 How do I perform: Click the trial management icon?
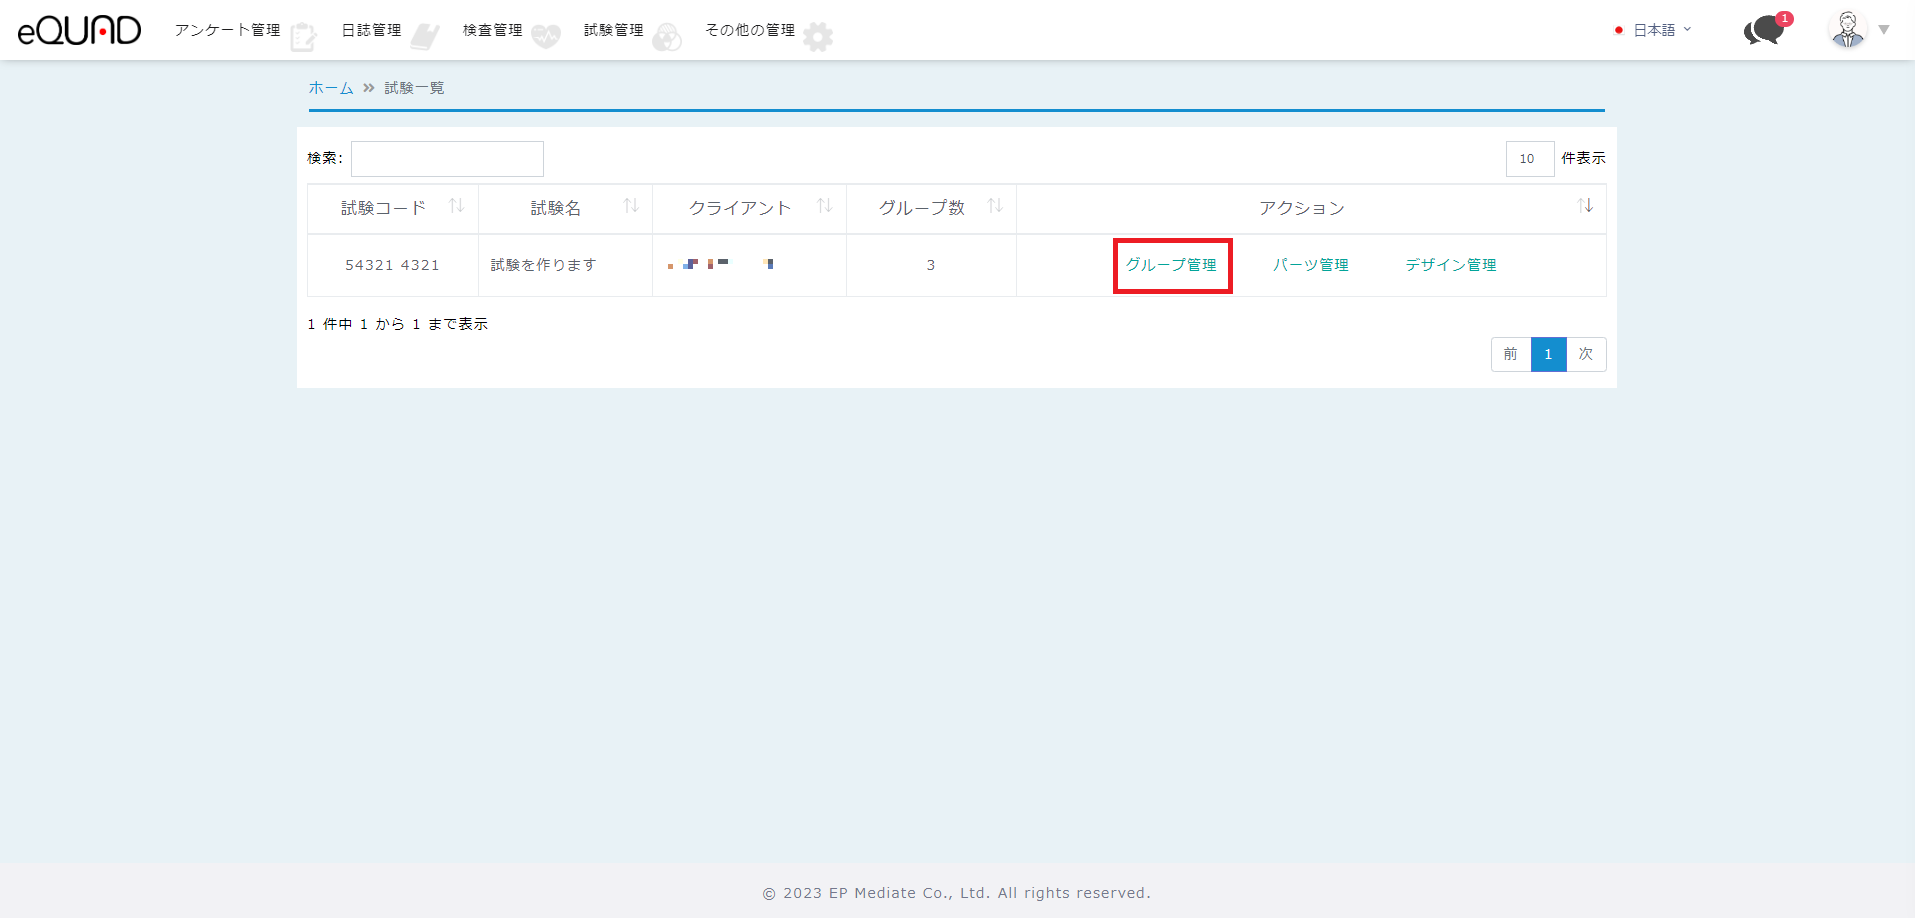(x=667, y=37)
